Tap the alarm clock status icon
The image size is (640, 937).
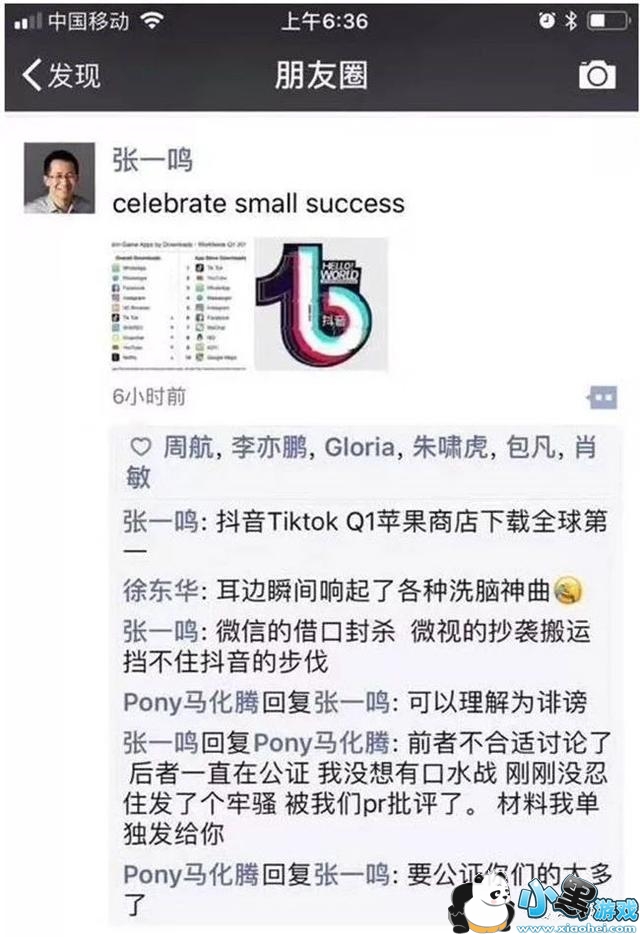(547, 22)
